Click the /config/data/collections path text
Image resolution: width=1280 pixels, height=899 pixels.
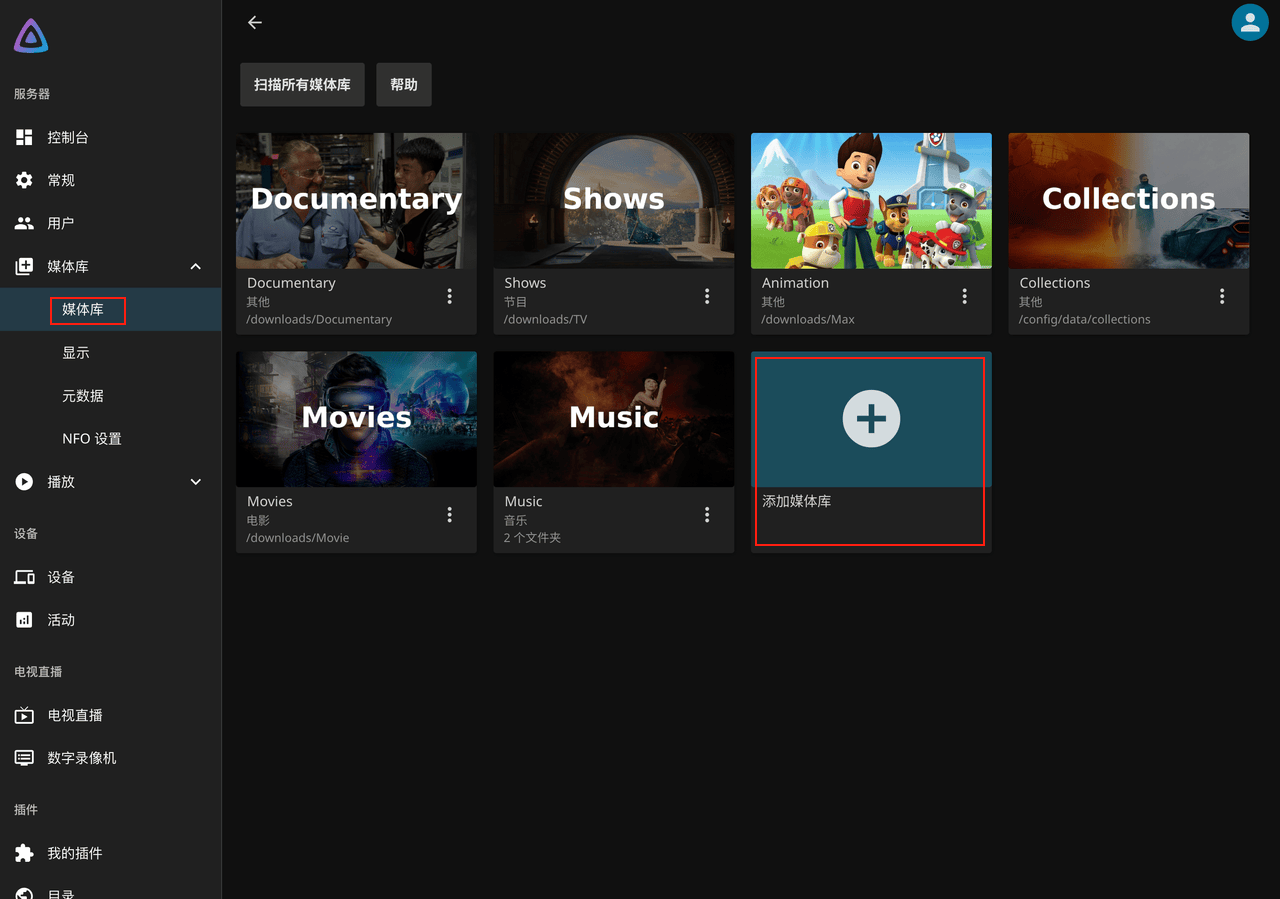coord(1085,319)
